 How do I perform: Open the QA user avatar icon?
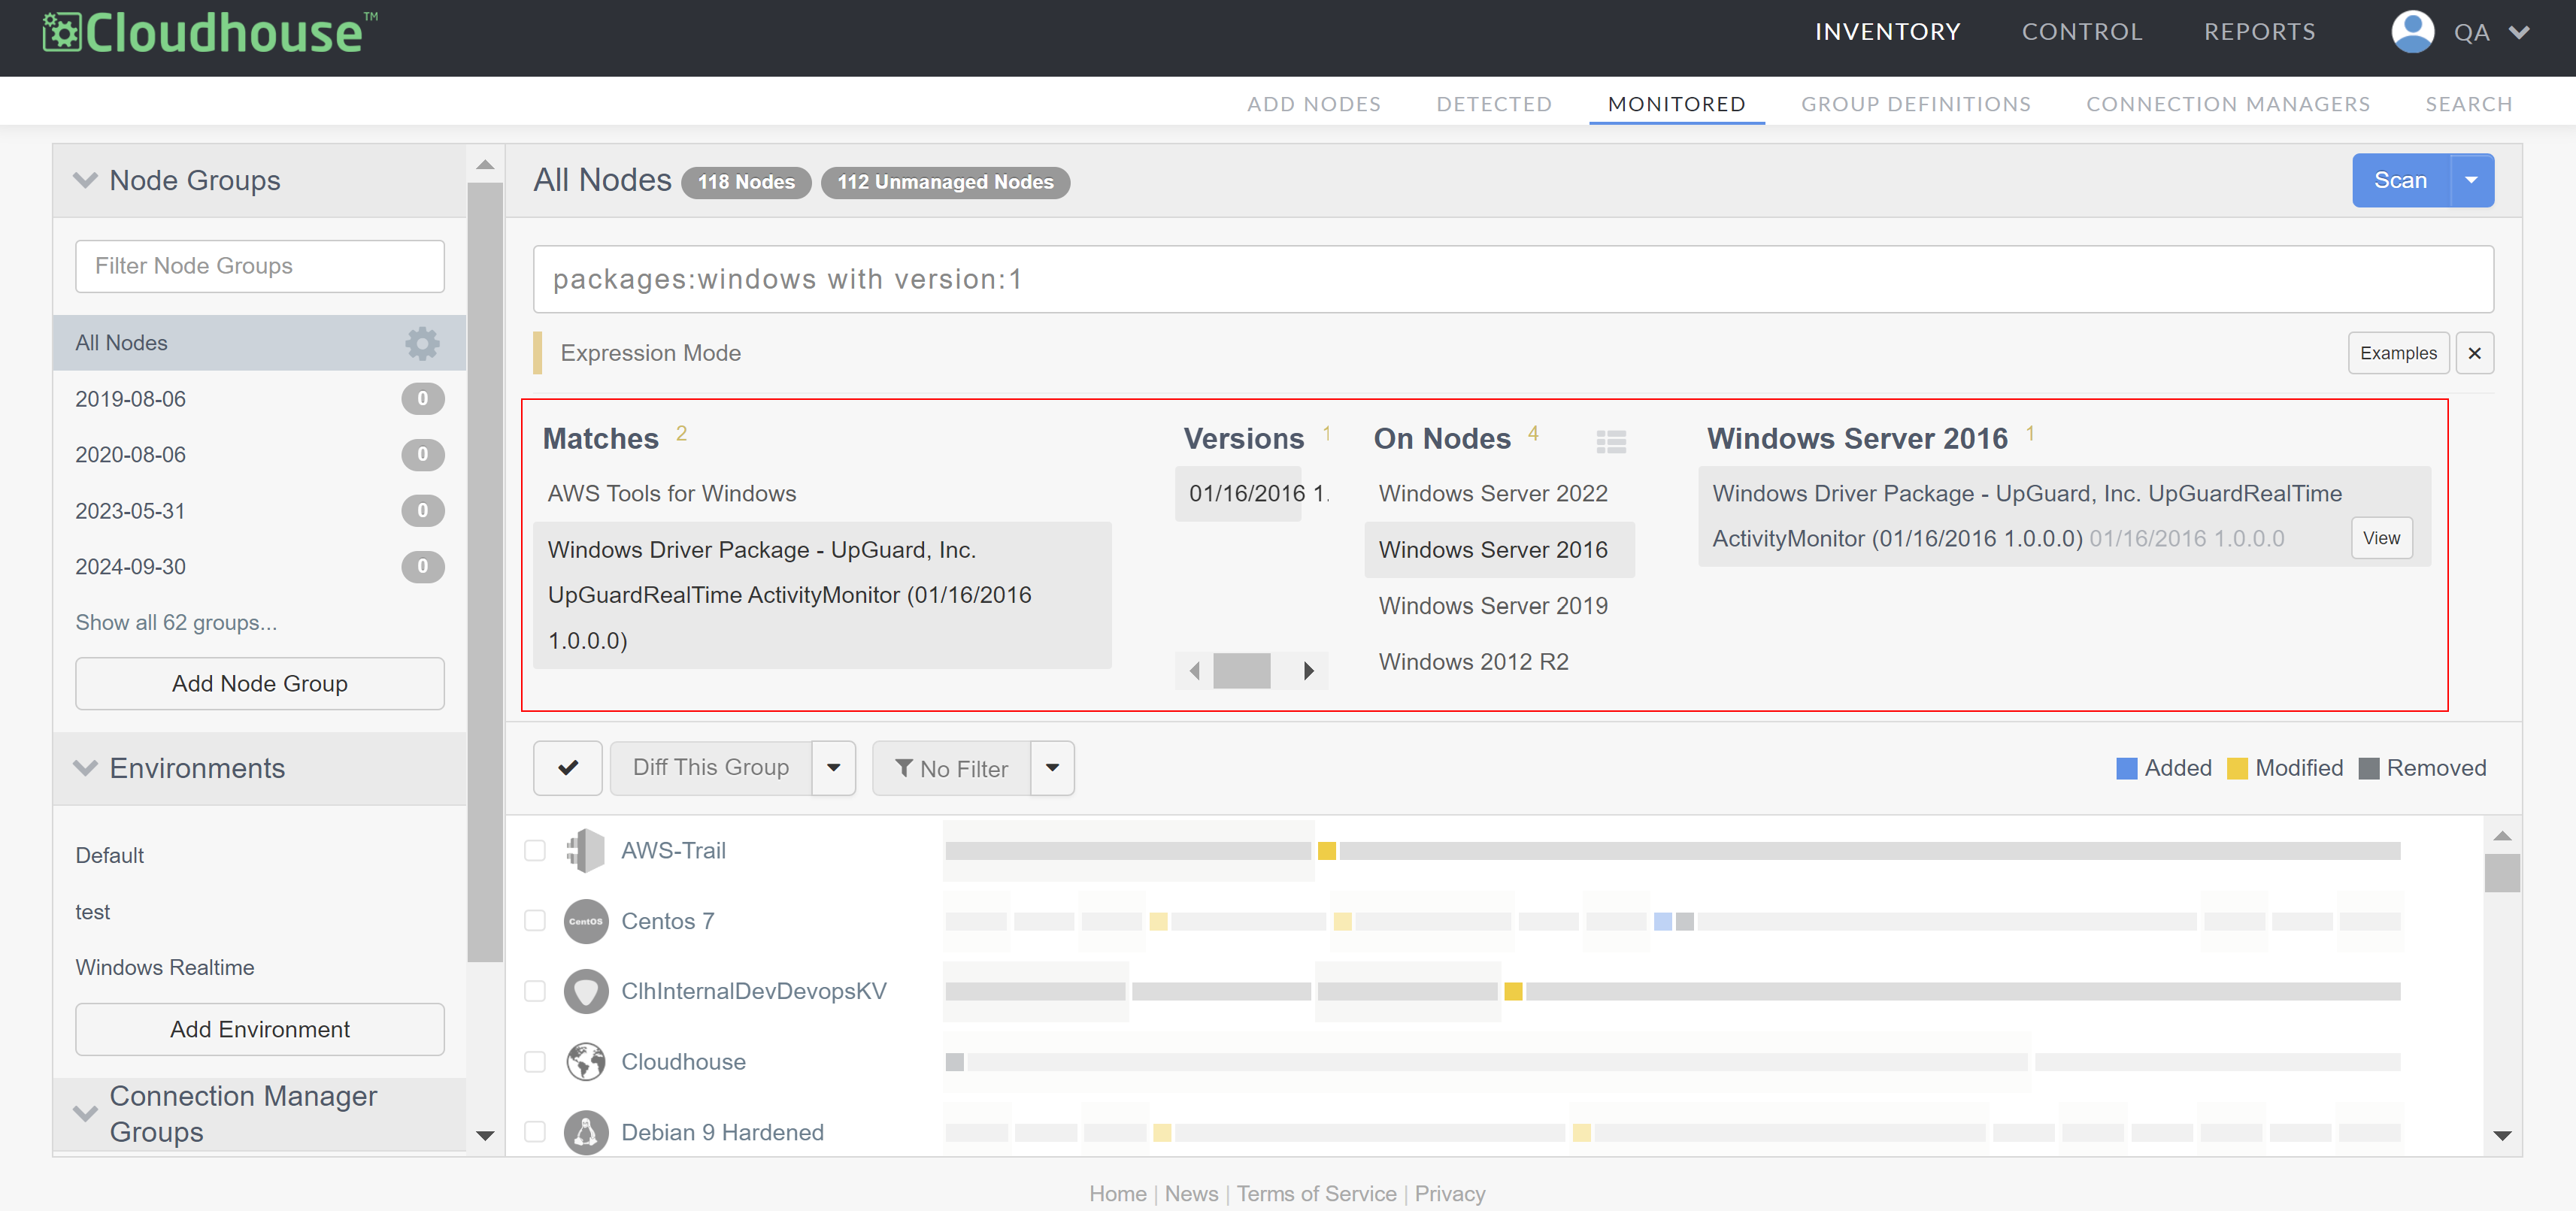[2412, 32]
